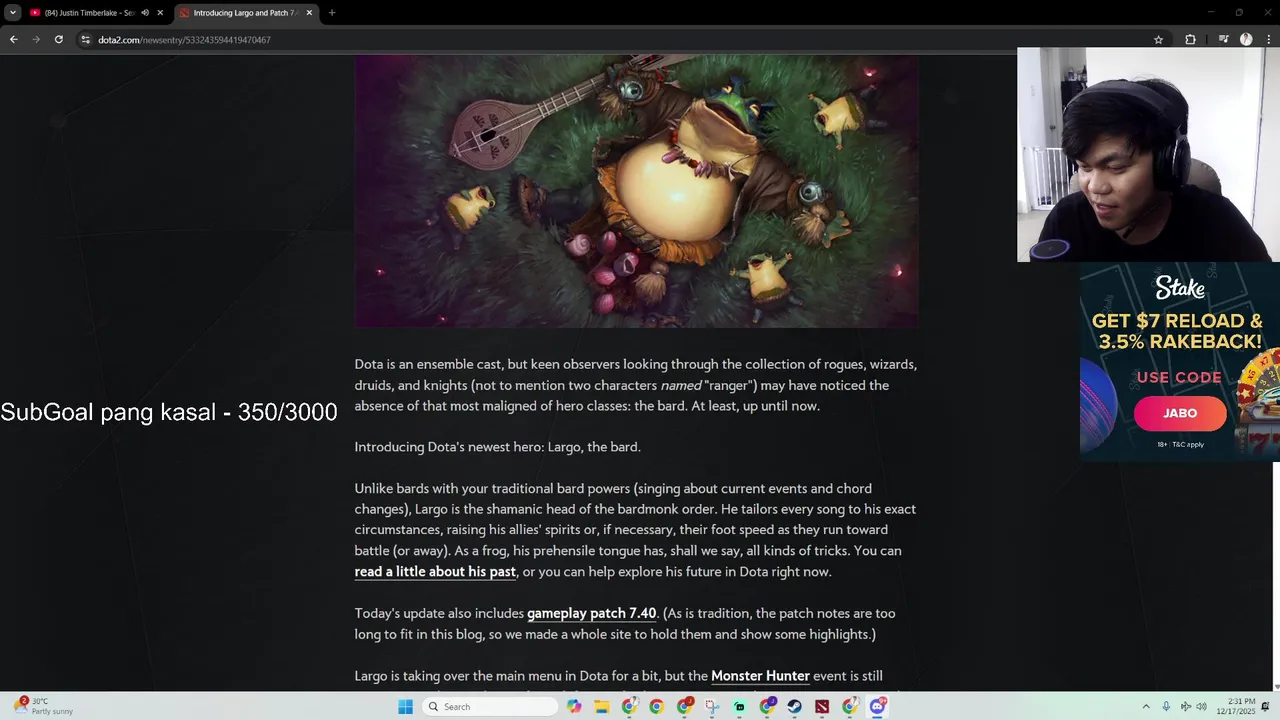
Task: View site information for dota2.com
Action: pos(86,40)
